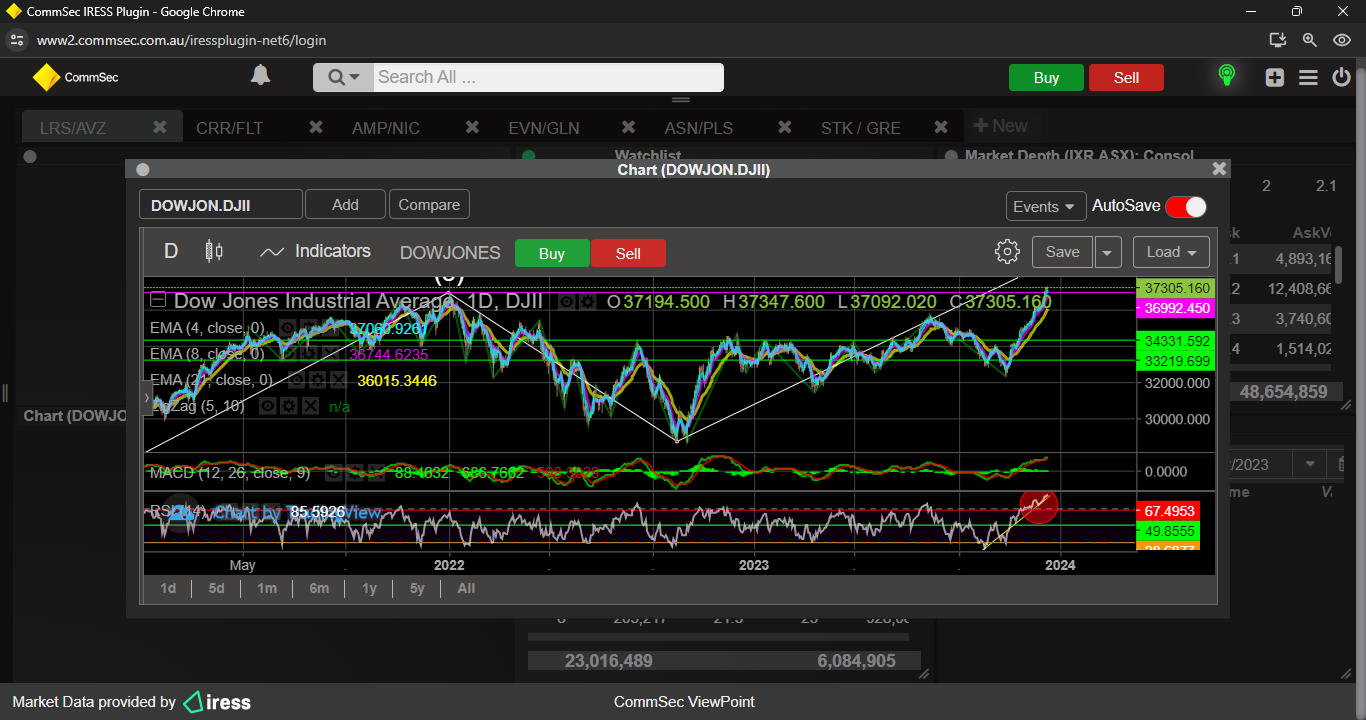Open the date dropdown behind the chart
Screen dimensions: 1366x720
(x=1309, y=464)
